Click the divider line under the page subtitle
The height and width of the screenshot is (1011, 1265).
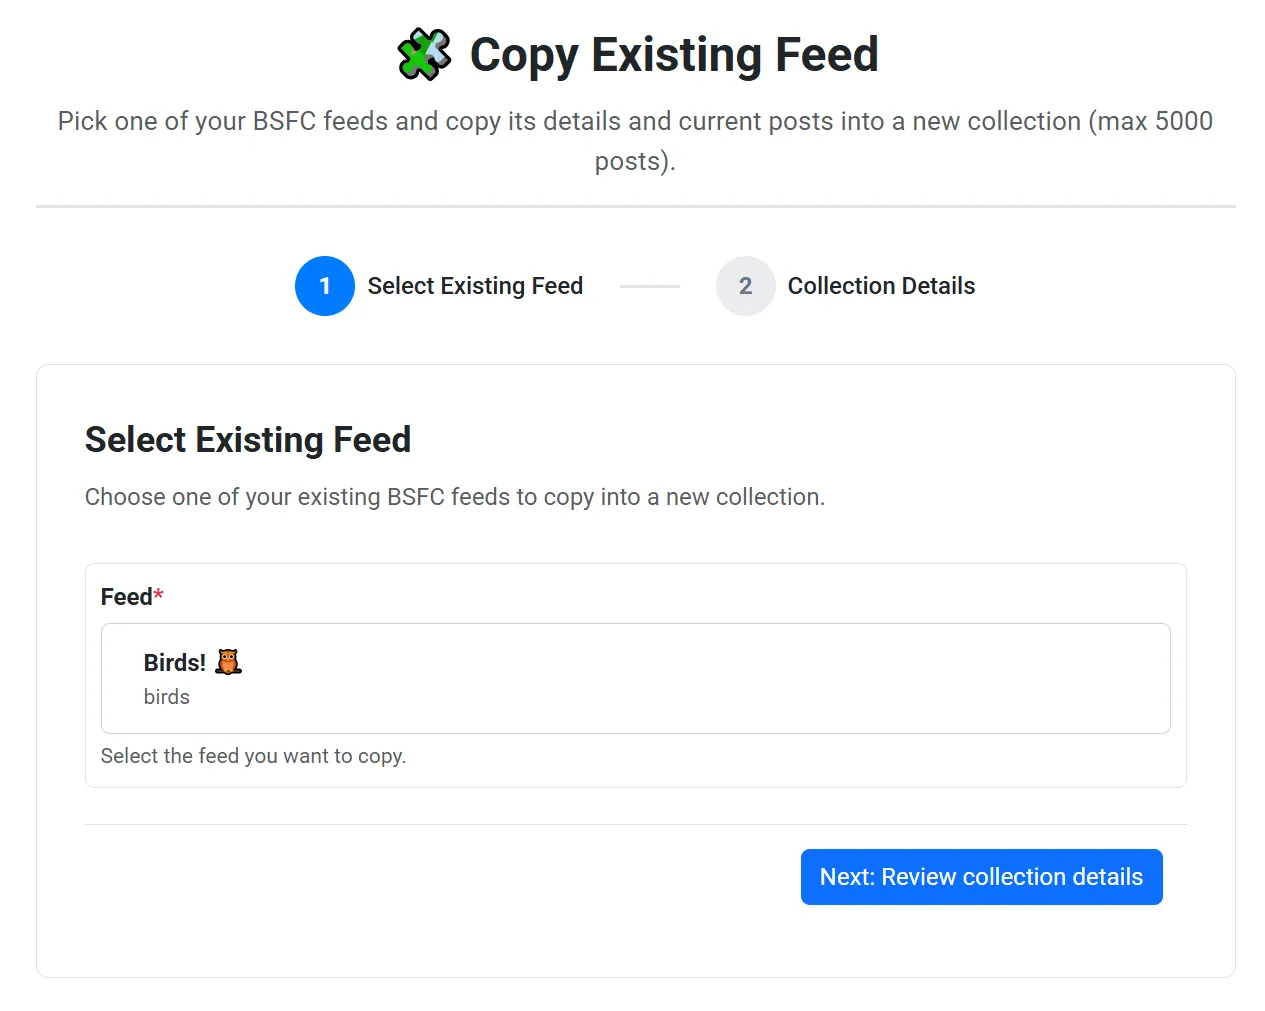tap(635, 207)
